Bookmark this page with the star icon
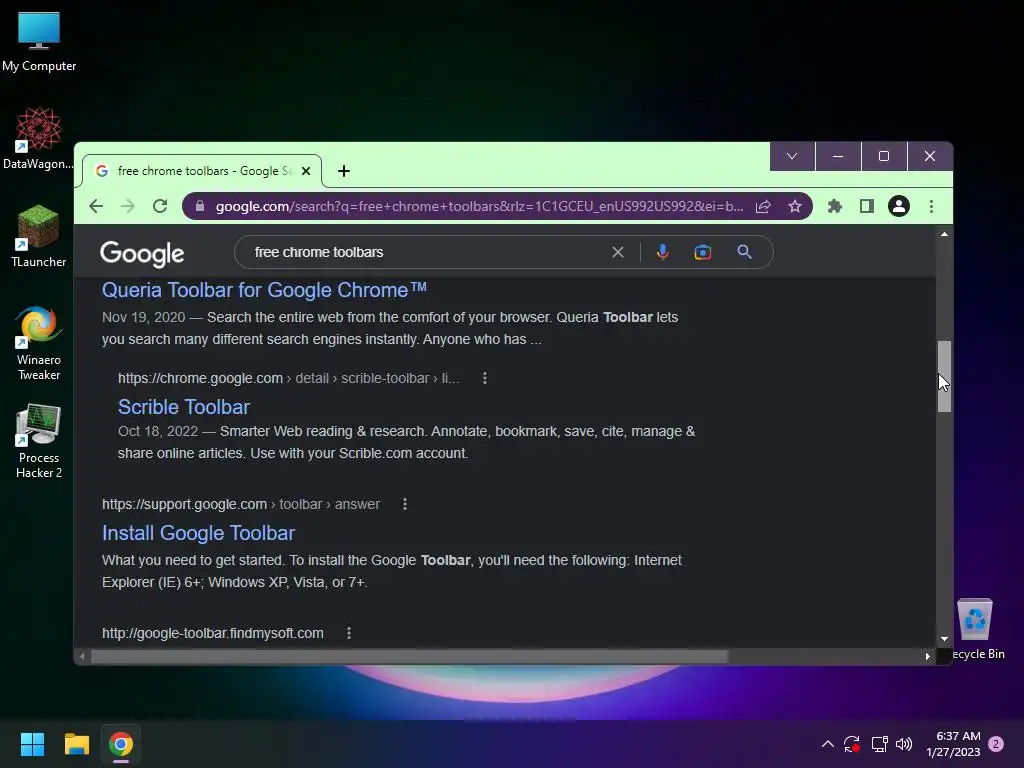Screen dimensions: 1024x768 tap(795, 206)
